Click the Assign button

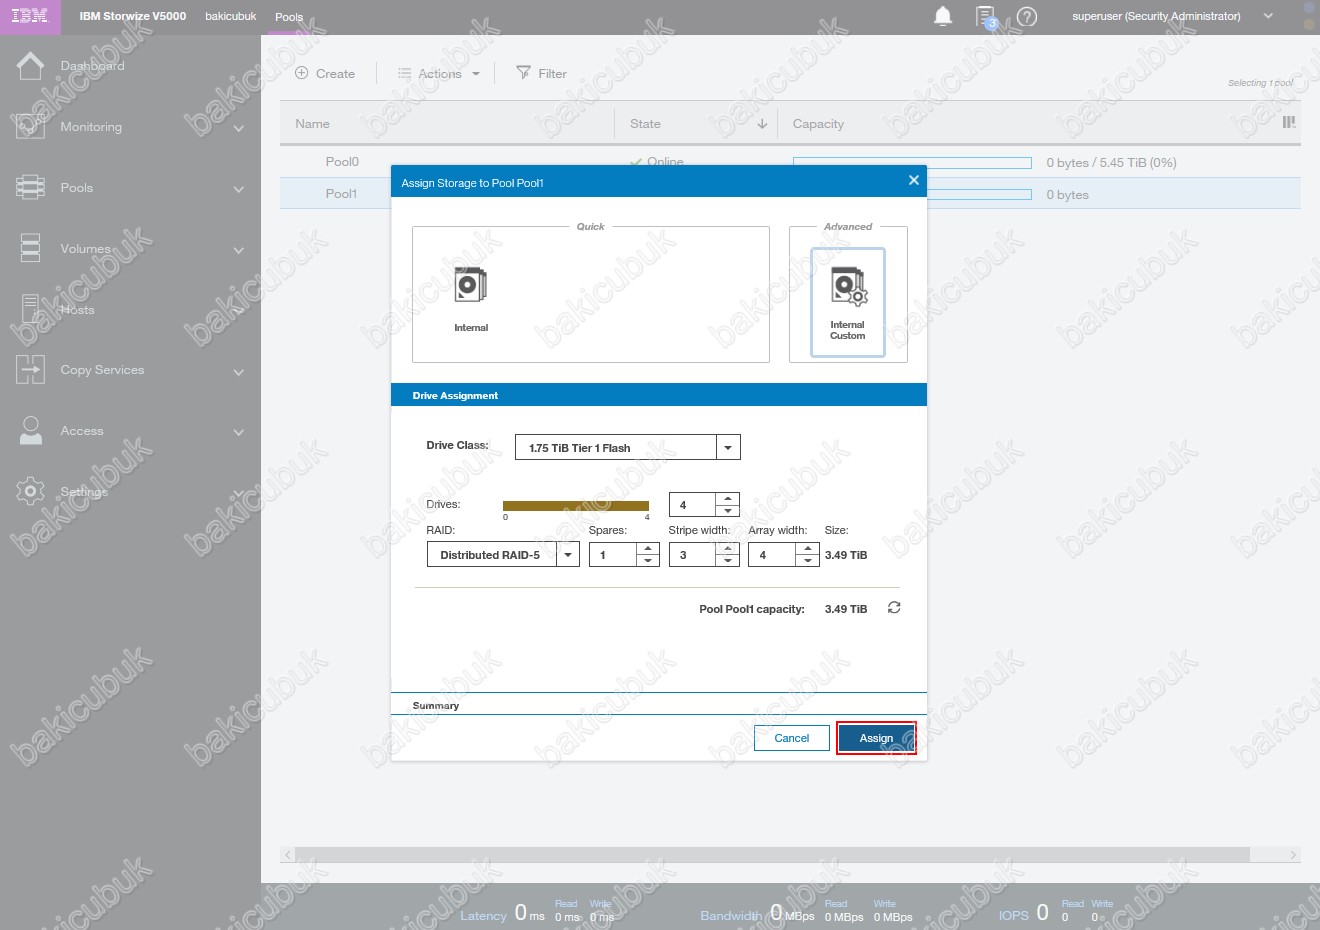[x=876, y=738]
